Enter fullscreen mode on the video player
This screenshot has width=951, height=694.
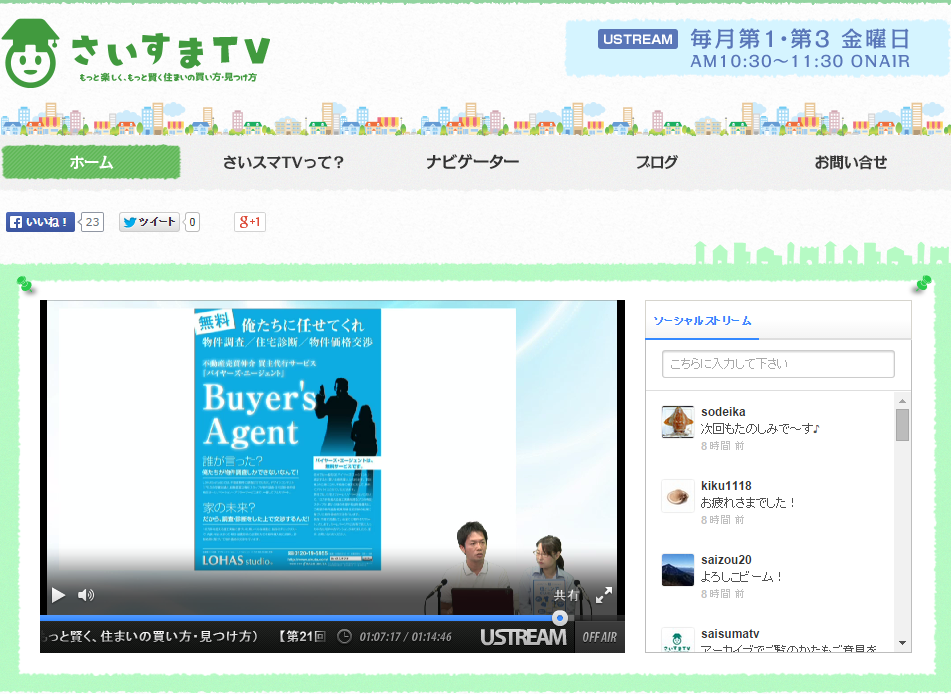(604, 595)
